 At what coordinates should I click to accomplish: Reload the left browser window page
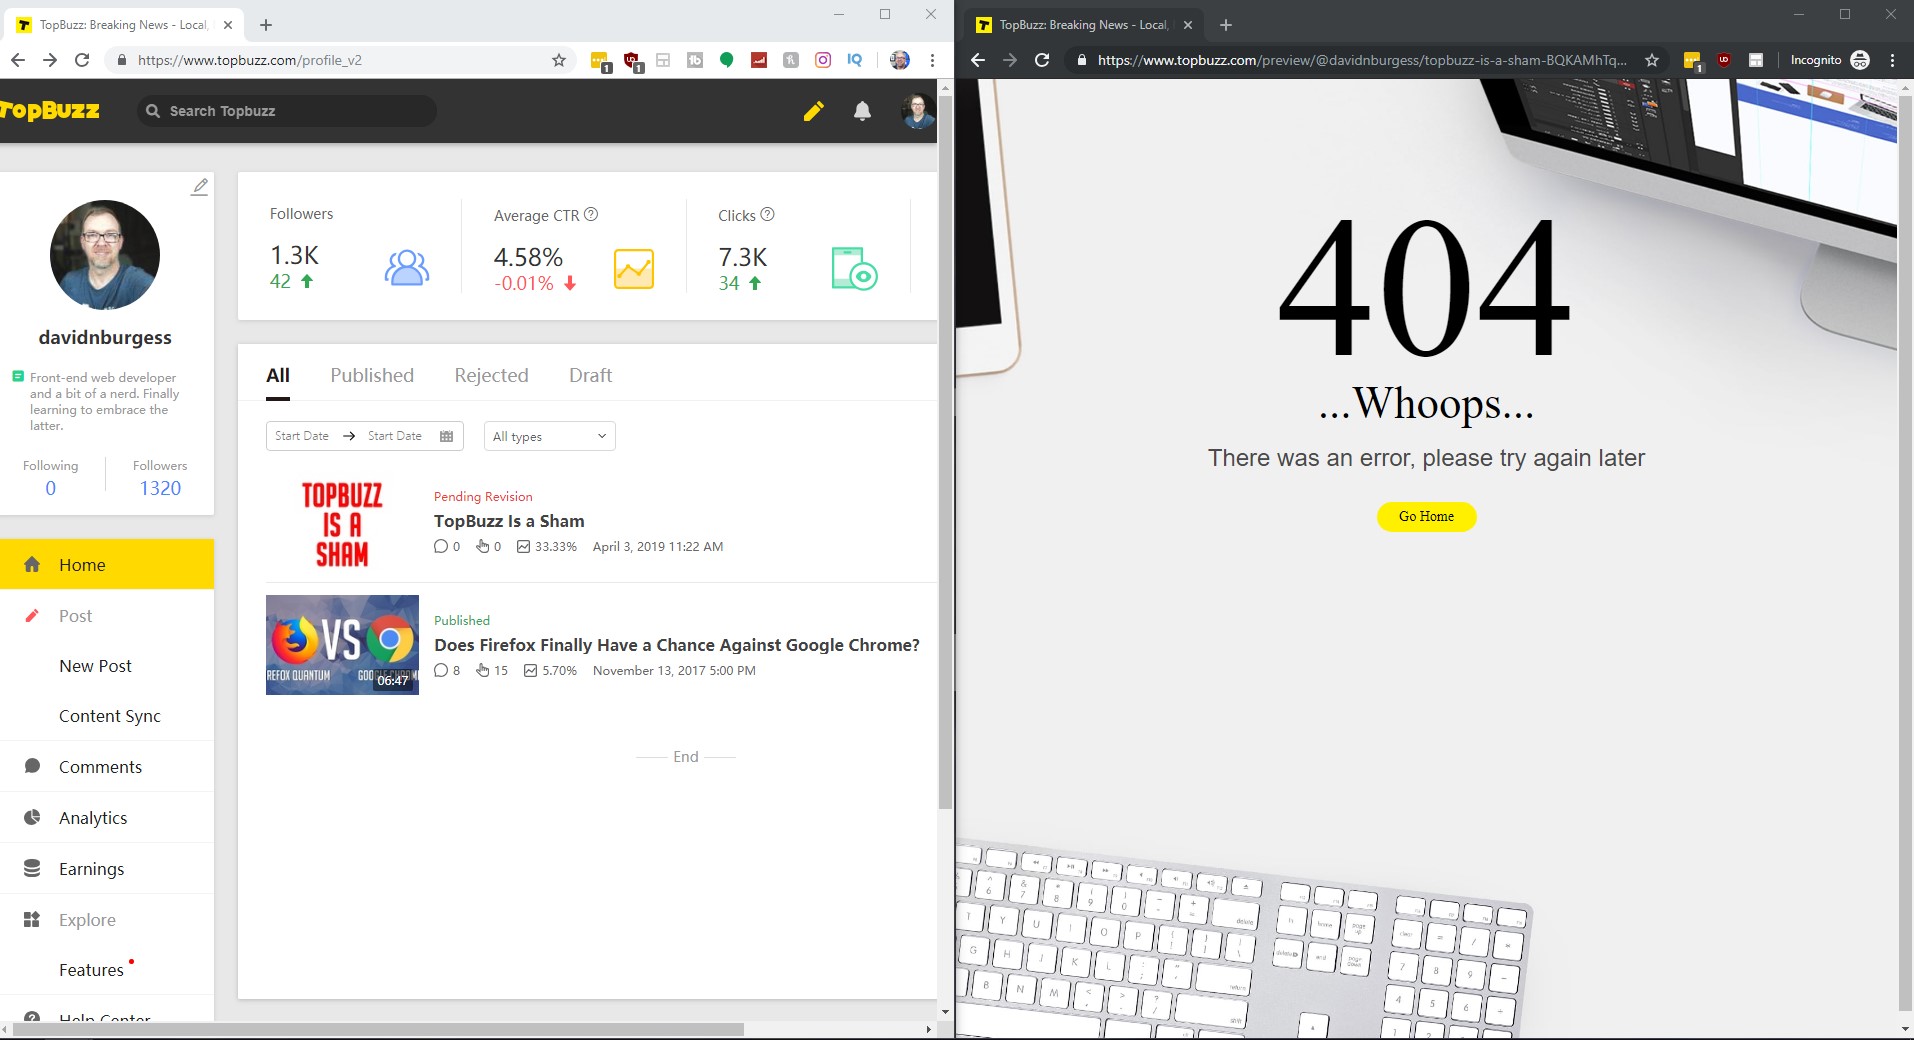click(82, 60)
